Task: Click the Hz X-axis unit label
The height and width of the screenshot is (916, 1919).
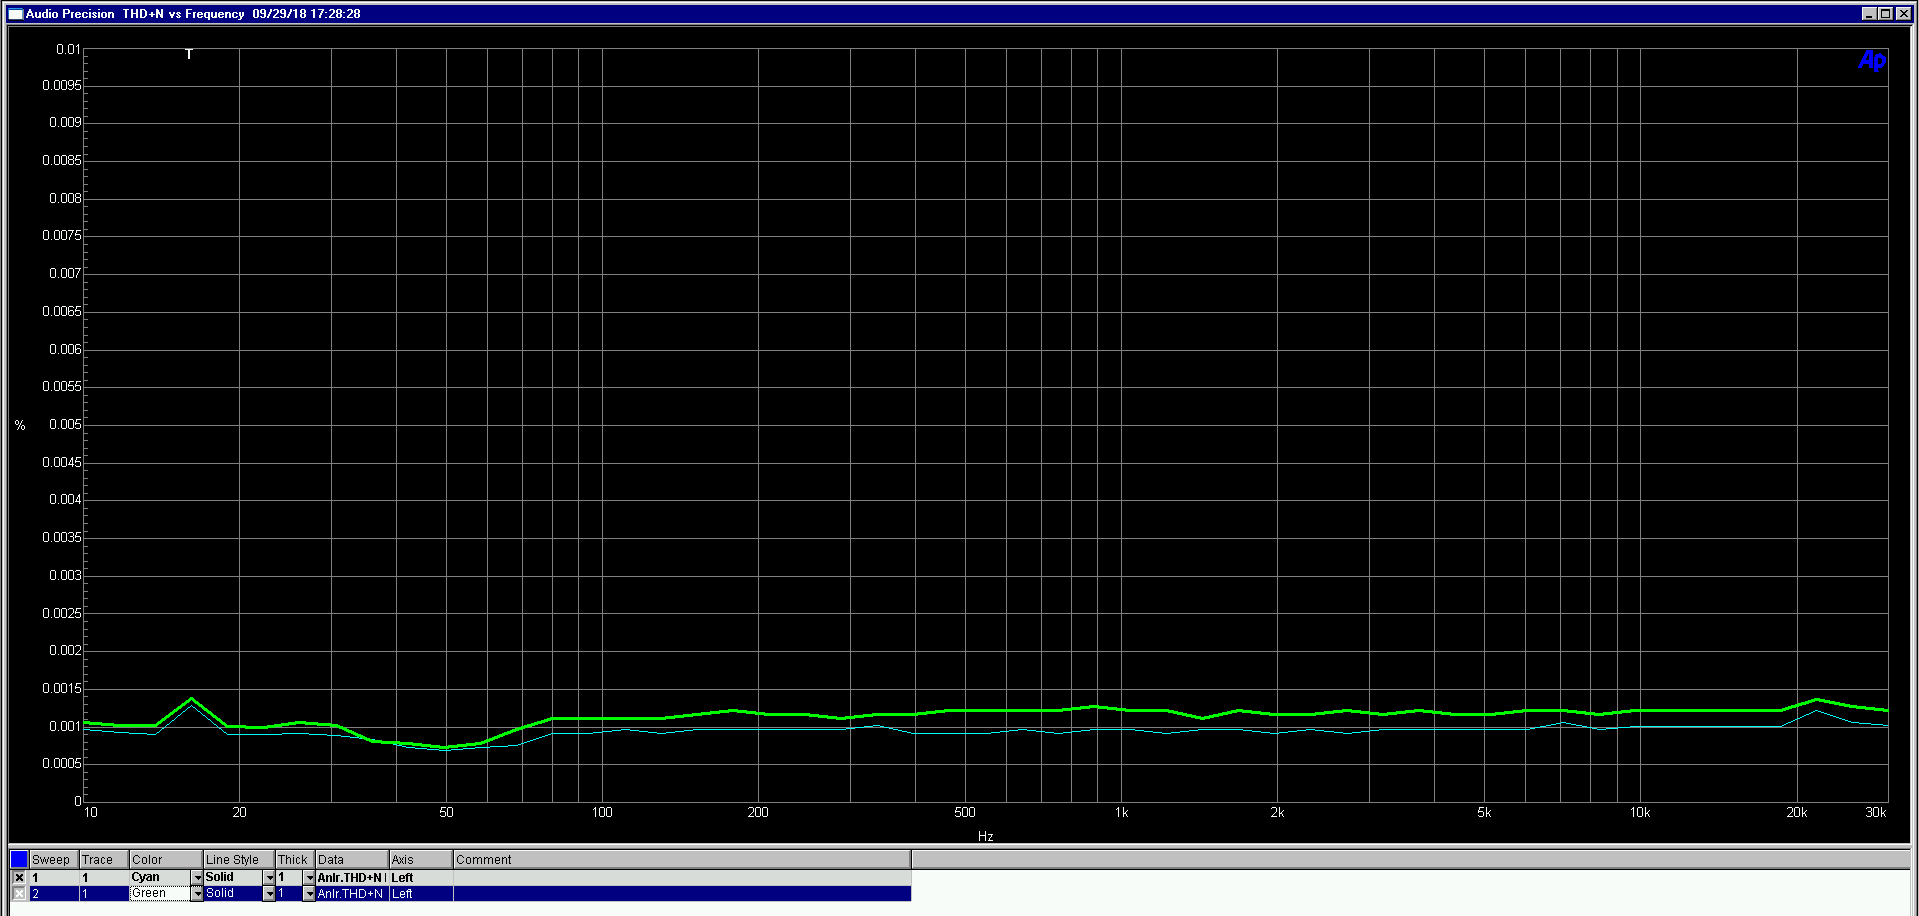Action: click(x=985, y=836)
